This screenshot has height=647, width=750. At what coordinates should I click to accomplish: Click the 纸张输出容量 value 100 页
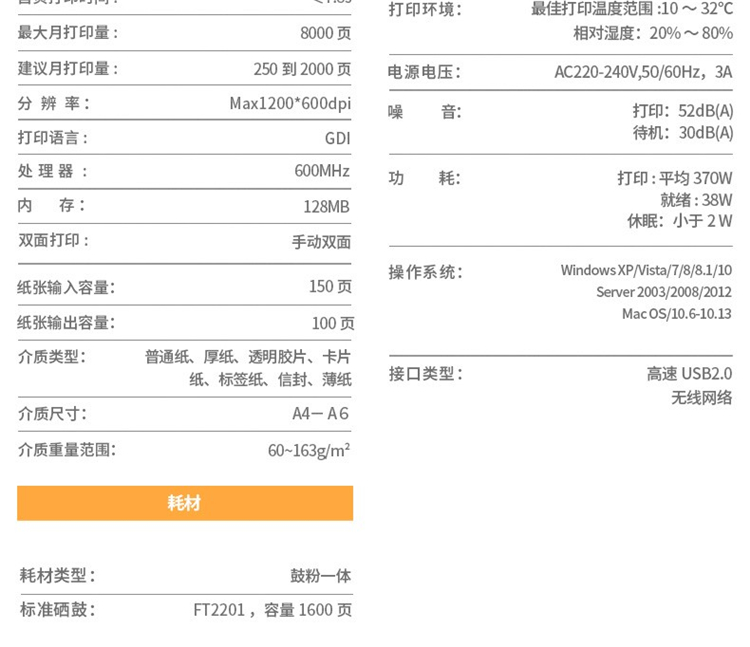tap(332, 324)
